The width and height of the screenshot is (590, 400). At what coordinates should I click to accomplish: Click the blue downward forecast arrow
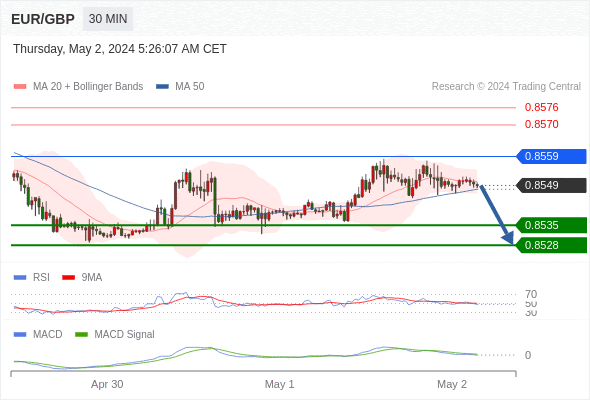click(x=497, y=214)
